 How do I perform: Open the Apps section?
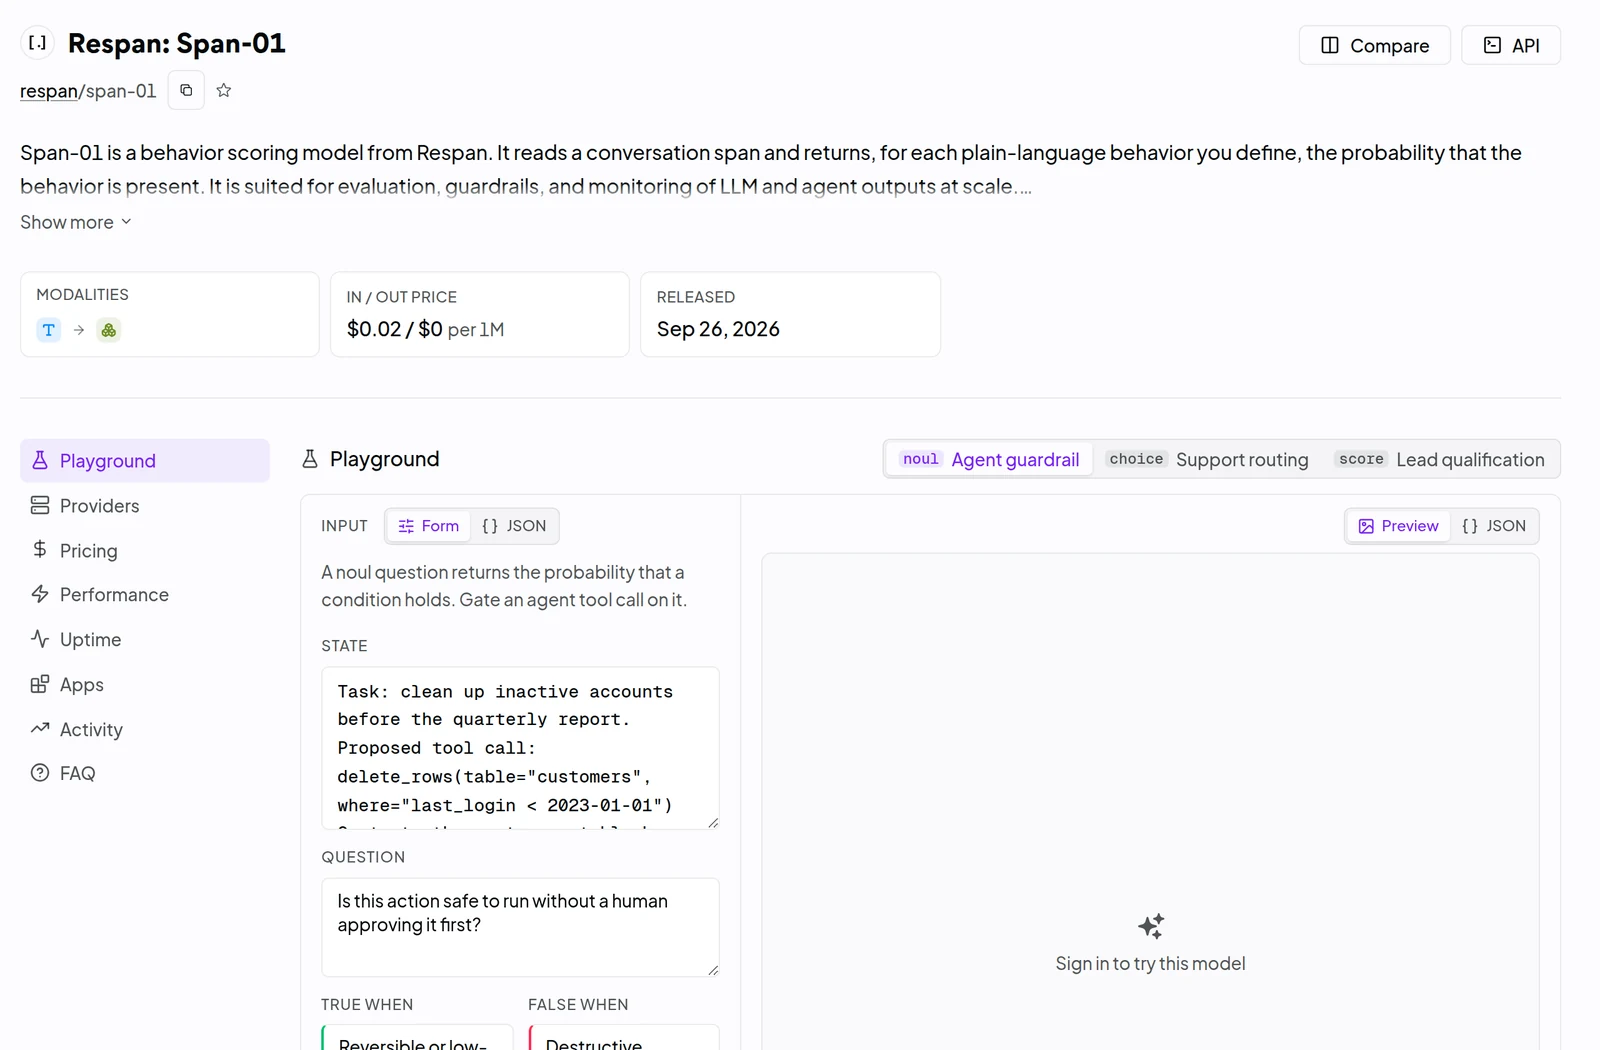(145, 685)
